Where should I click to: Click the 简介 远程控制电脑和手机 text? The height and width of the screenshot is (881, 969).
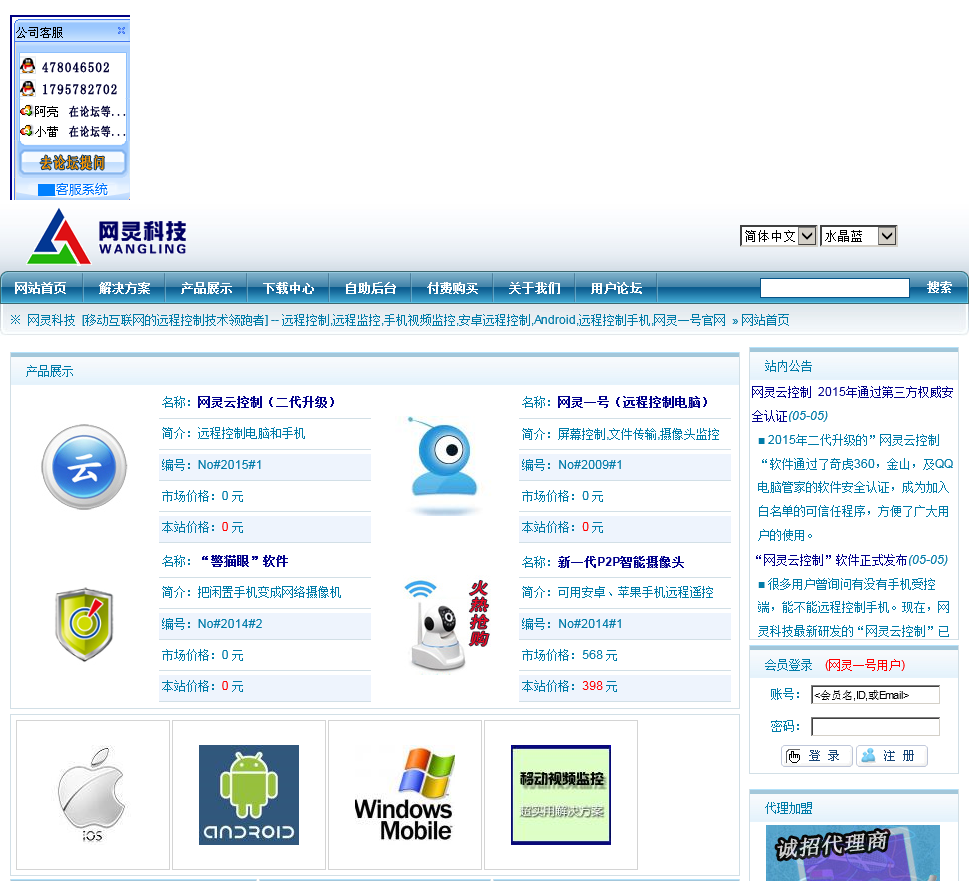tap(233, 434)
